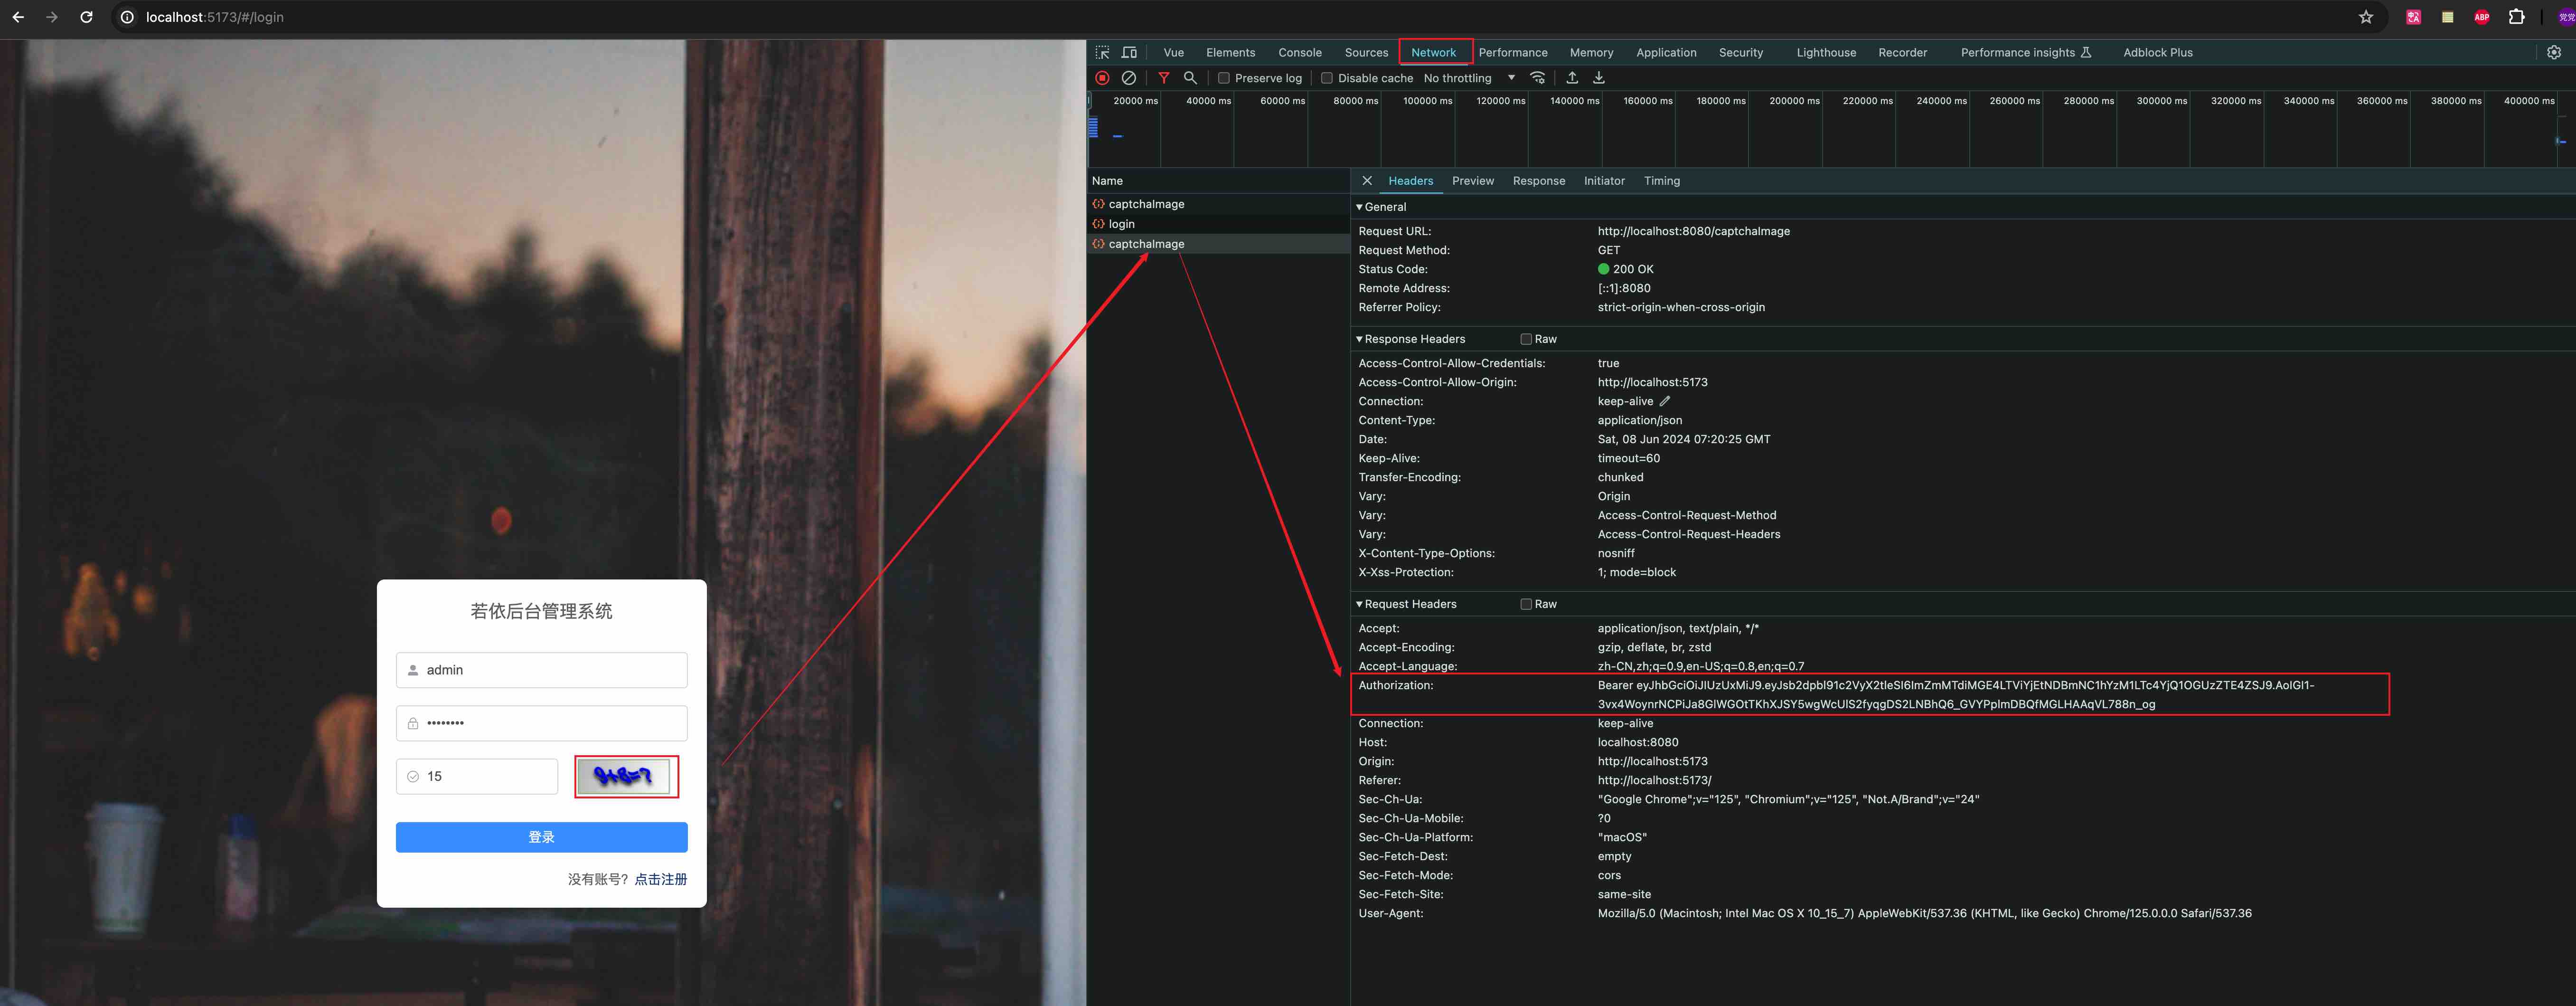Viewport: 2576px width, 1006px height.
Task: Open the yellow notes extension icon
Action: pyautogui.click(x=2447, y=17)
